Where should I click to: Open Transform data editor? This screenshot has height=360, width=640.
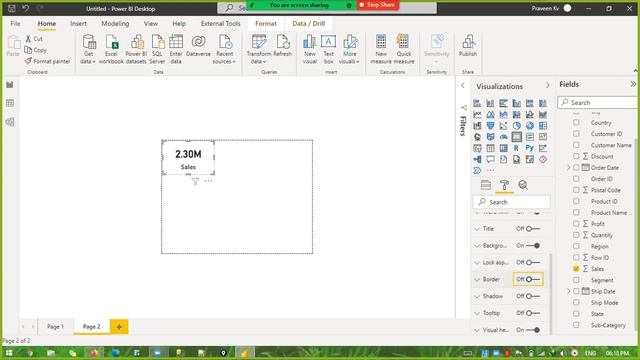click(x=259, y=49)
